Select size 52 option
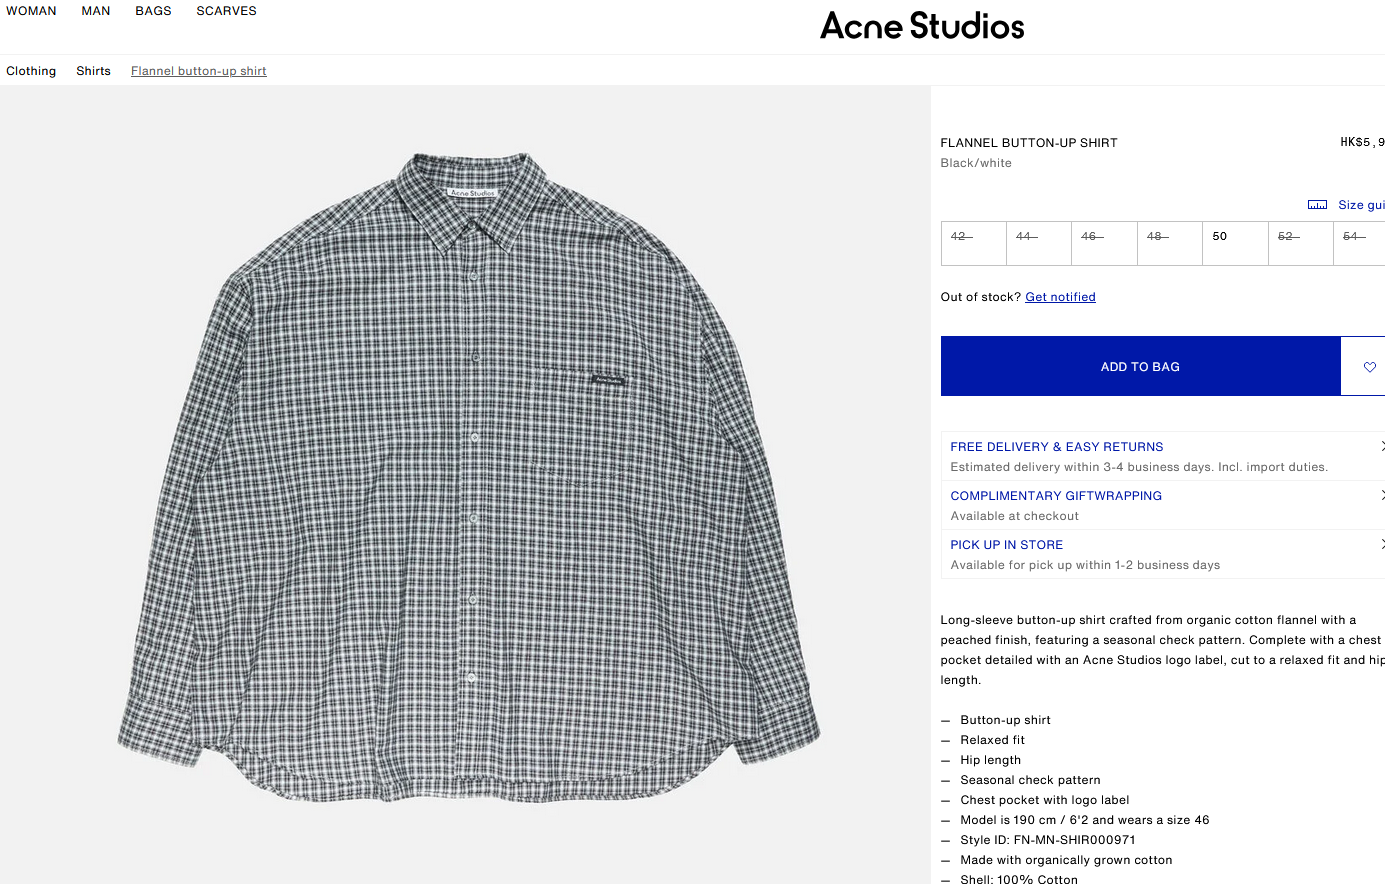1385x884 pixels. point(1299,243)
